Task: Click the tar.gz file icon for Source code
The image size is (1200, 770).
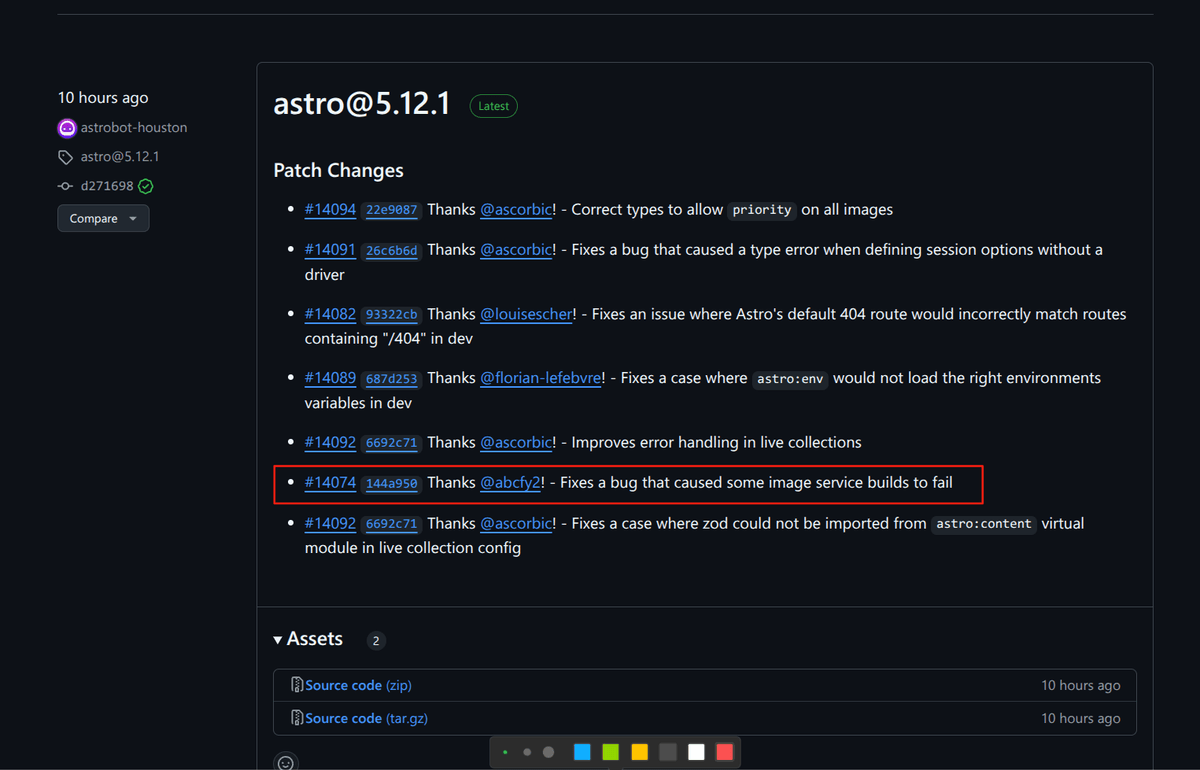Action: [x=297, y=718]
